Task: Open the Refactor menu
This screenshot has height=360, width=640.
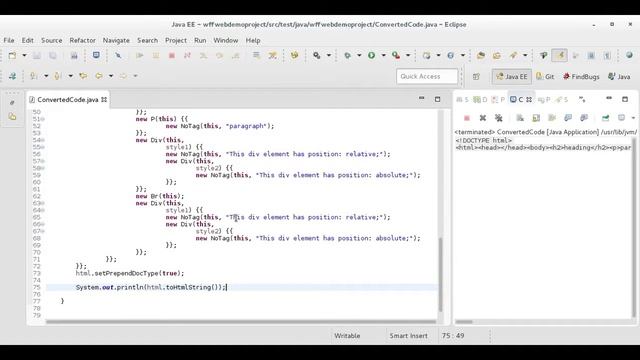Action: point(82,40)
